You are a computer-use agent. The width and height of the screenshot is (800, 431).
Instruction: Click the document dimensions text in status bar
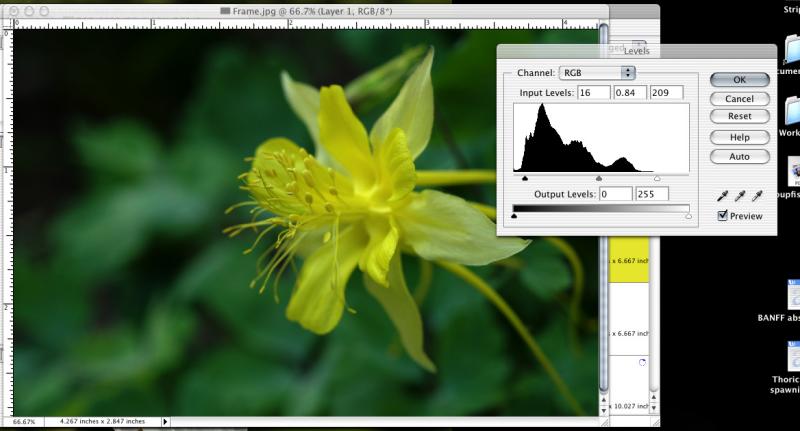point(102,421)
